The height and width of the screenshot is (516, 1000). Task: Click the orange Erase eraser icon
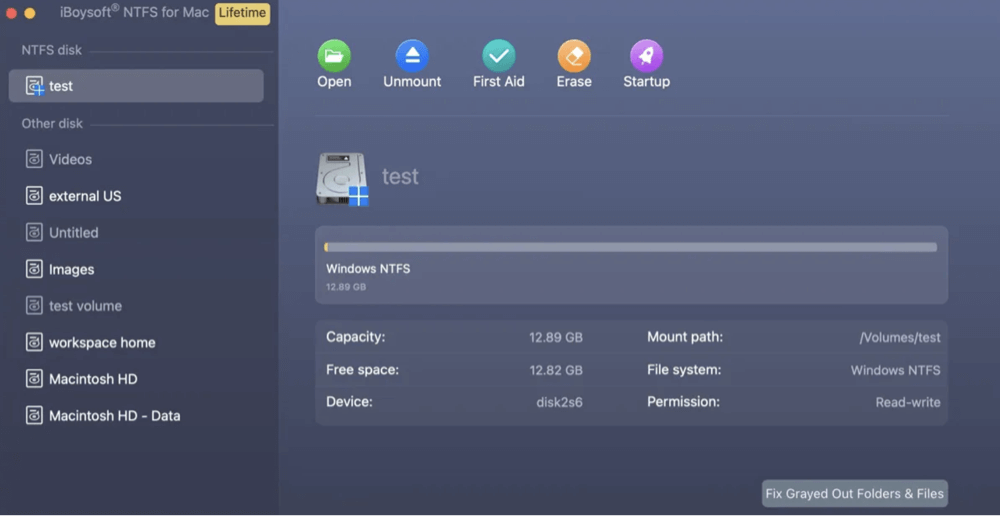(574, 55)
